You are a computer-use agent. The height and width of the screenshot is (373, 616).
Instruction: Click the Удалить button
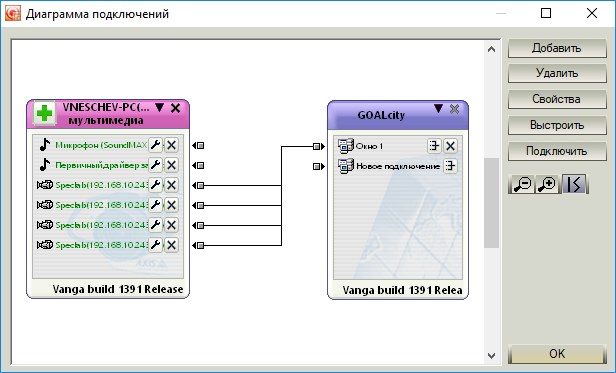[557, 73]
